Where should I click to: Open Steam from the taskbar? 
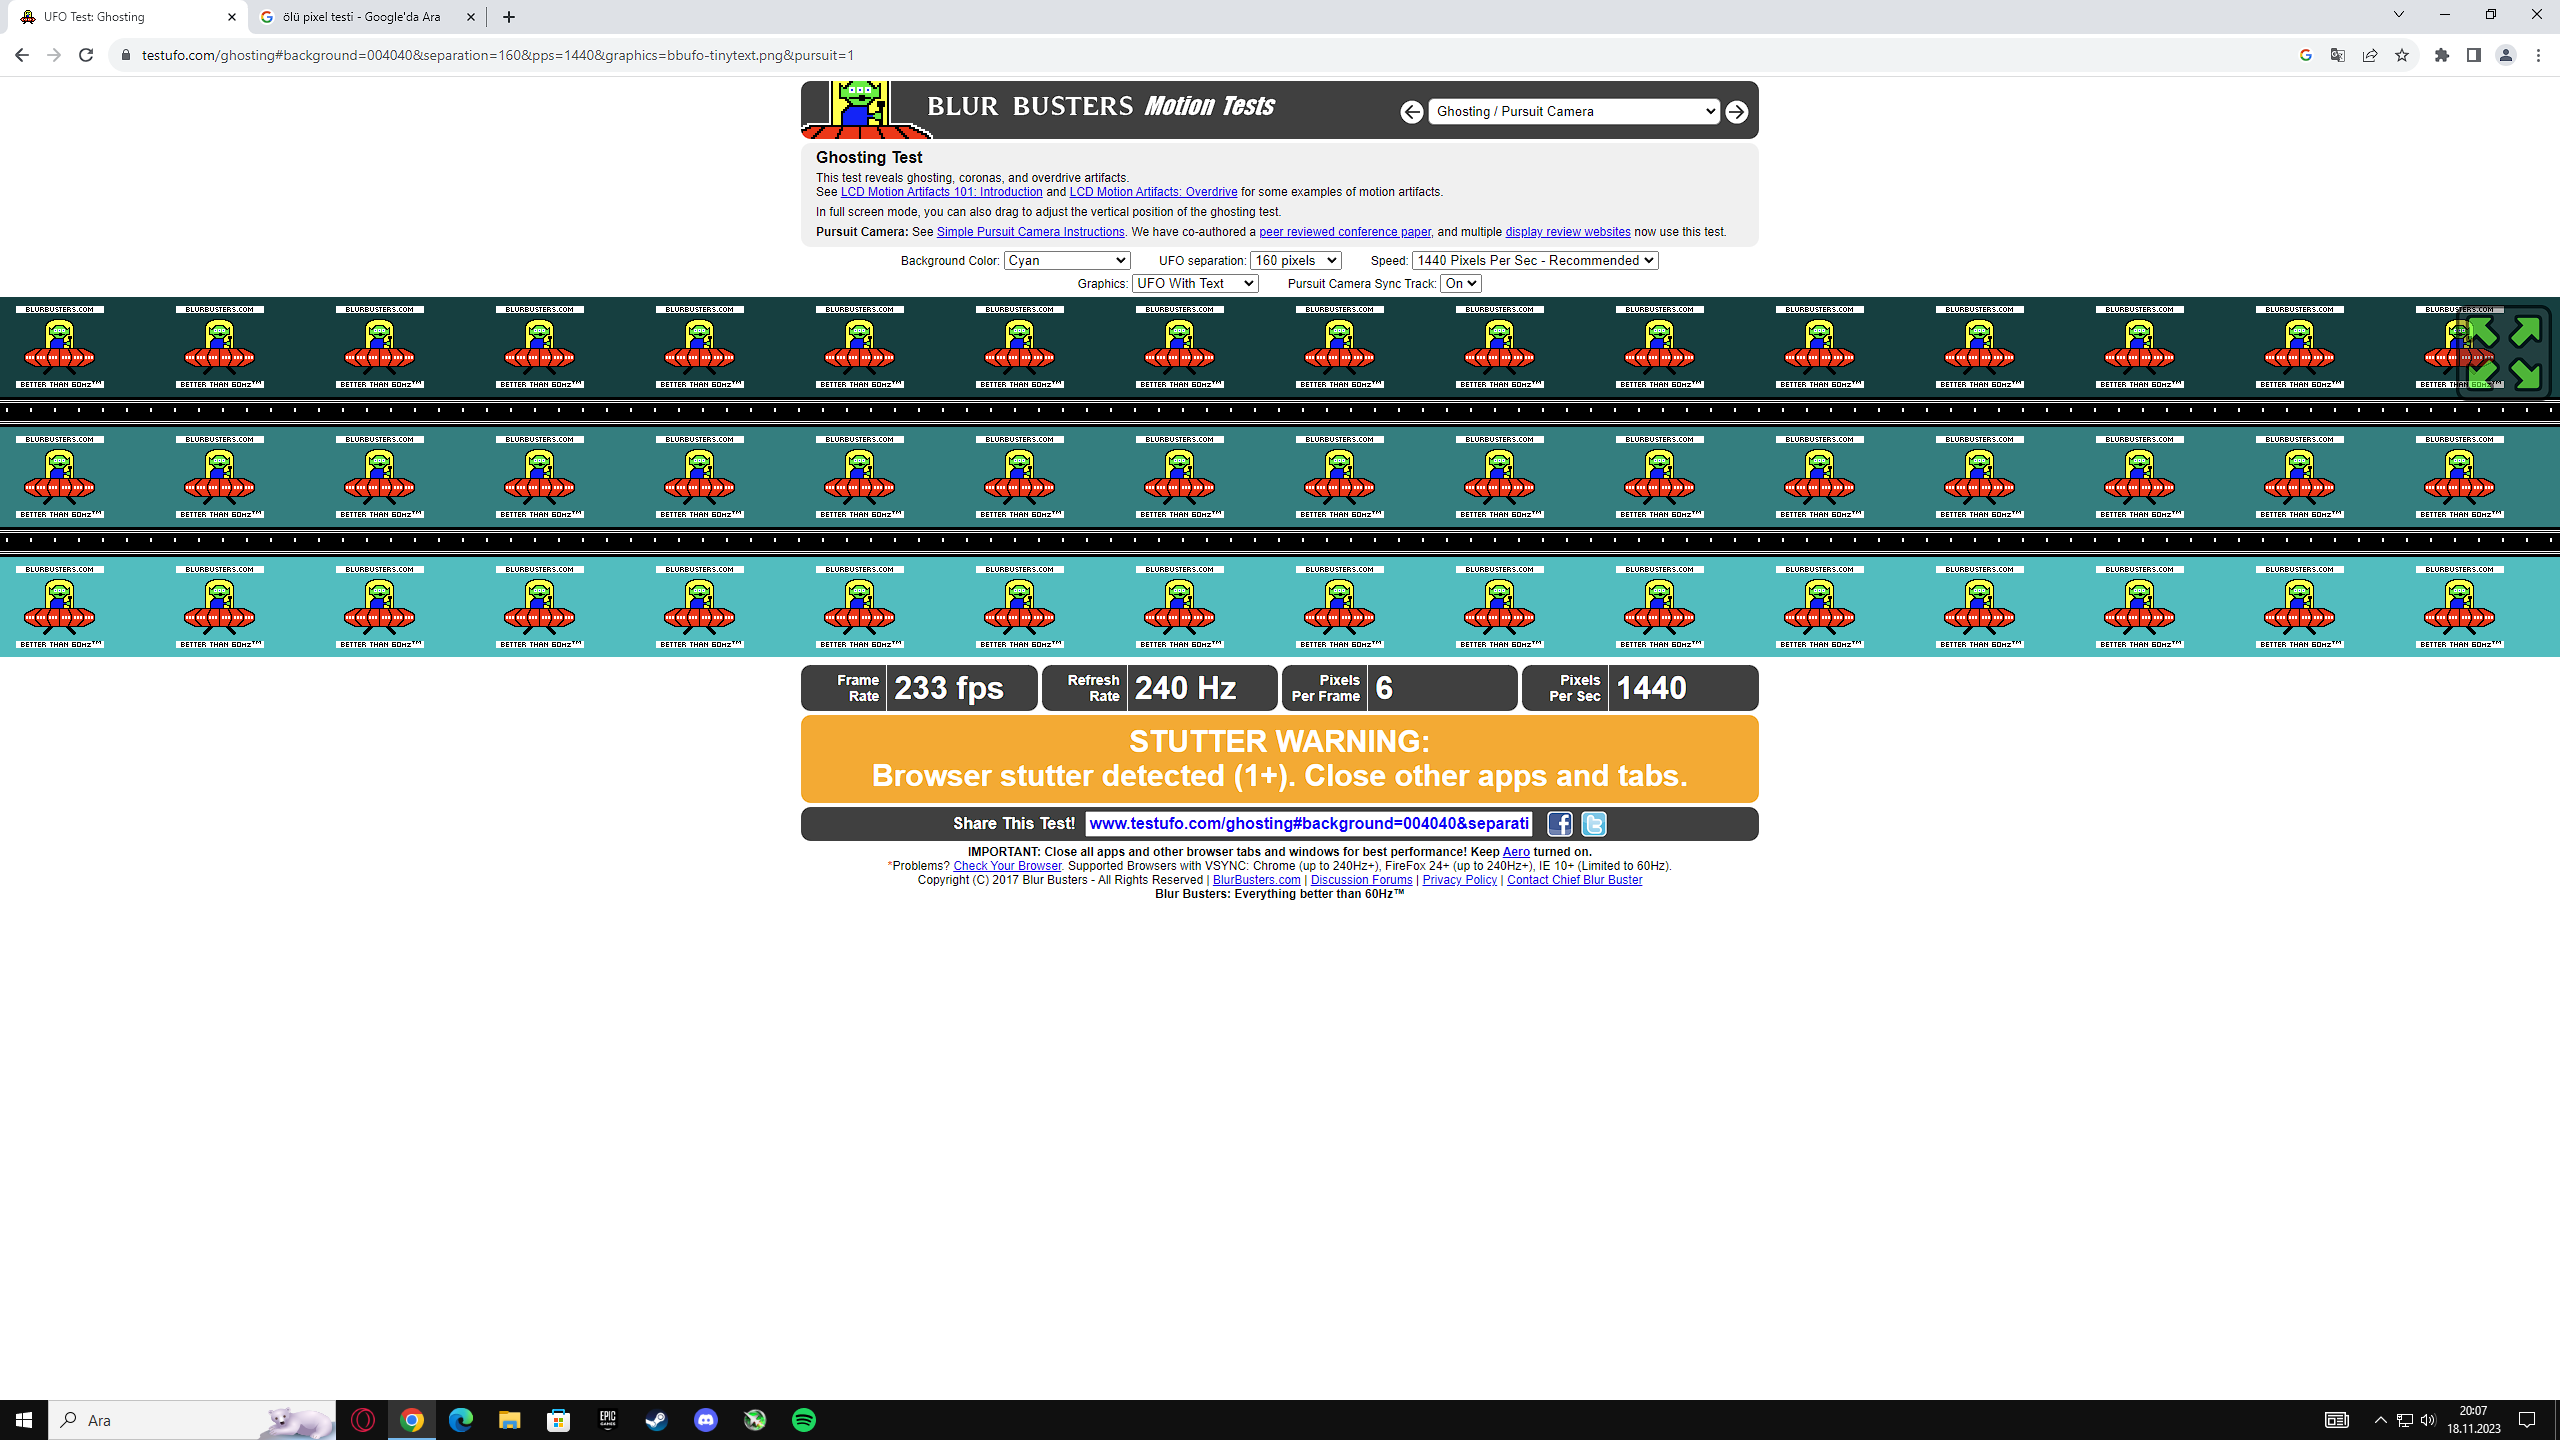click(x=656, y=1420)
